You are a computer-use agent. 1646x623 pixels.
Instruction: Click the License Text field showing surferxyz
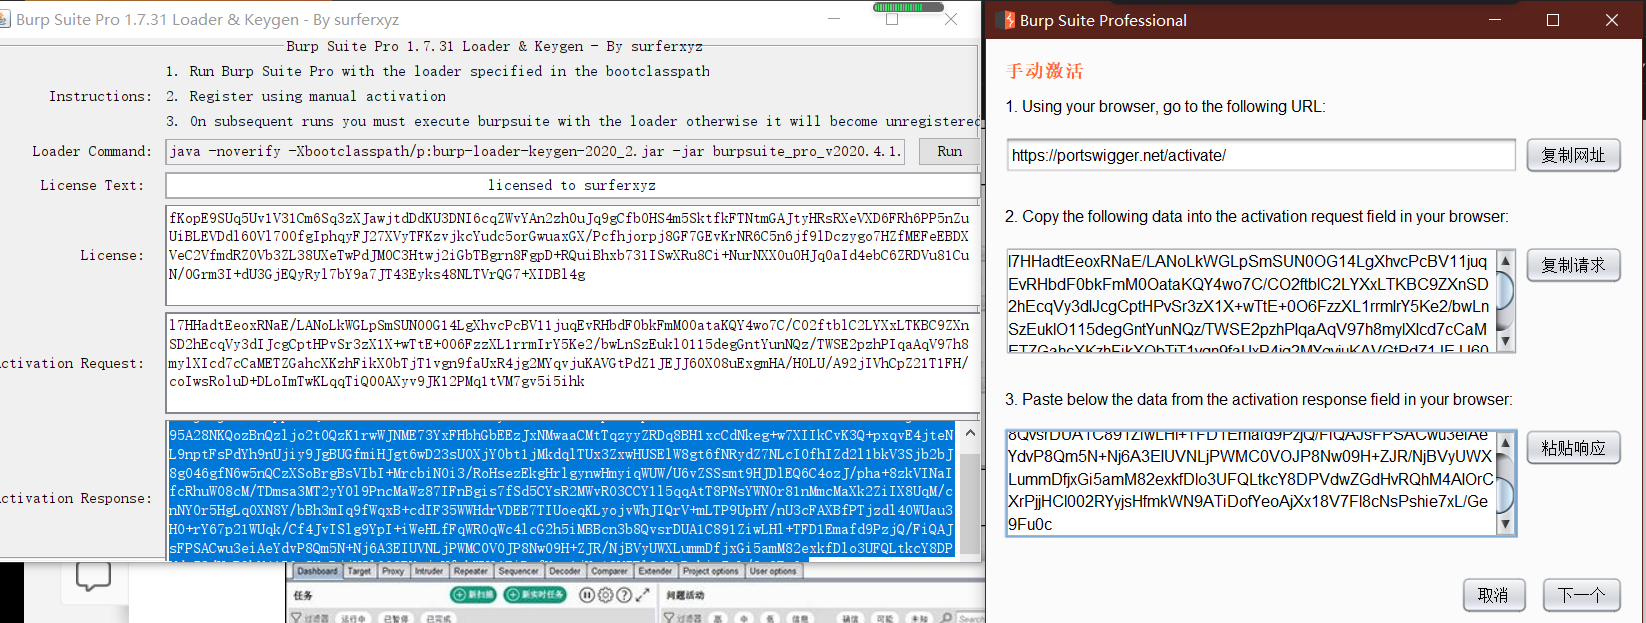(x=572, y=185)
